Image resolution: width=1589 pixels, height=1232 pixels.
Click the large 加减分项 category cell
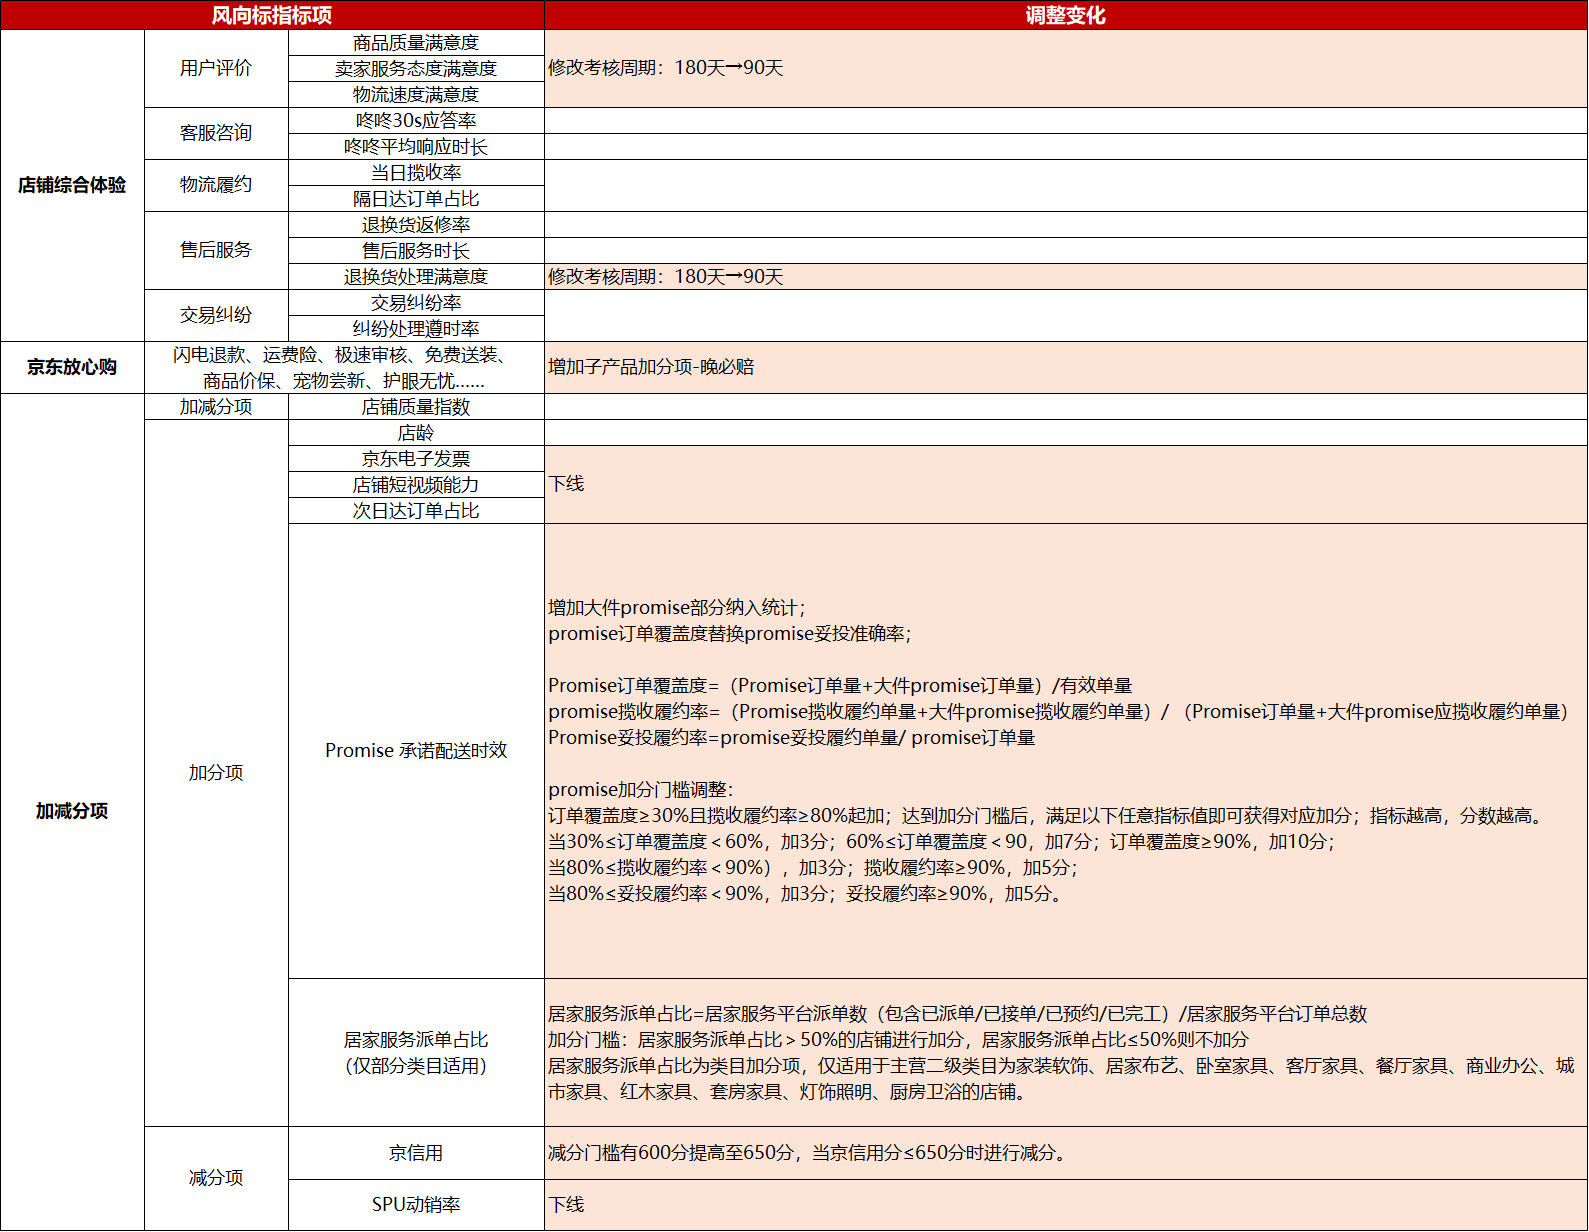(72, 812)
